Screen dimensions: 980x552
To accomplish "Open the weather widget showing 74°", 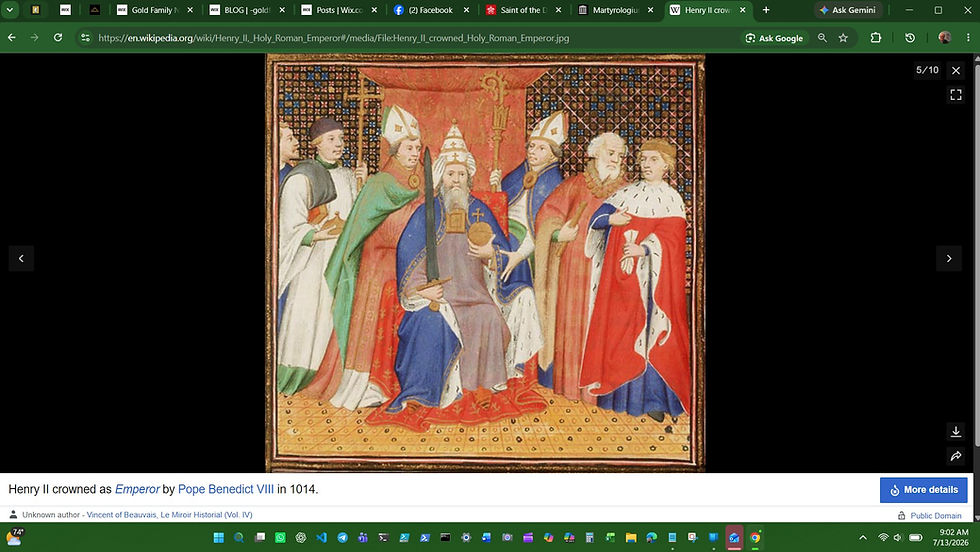I will (x=14, y=536).
